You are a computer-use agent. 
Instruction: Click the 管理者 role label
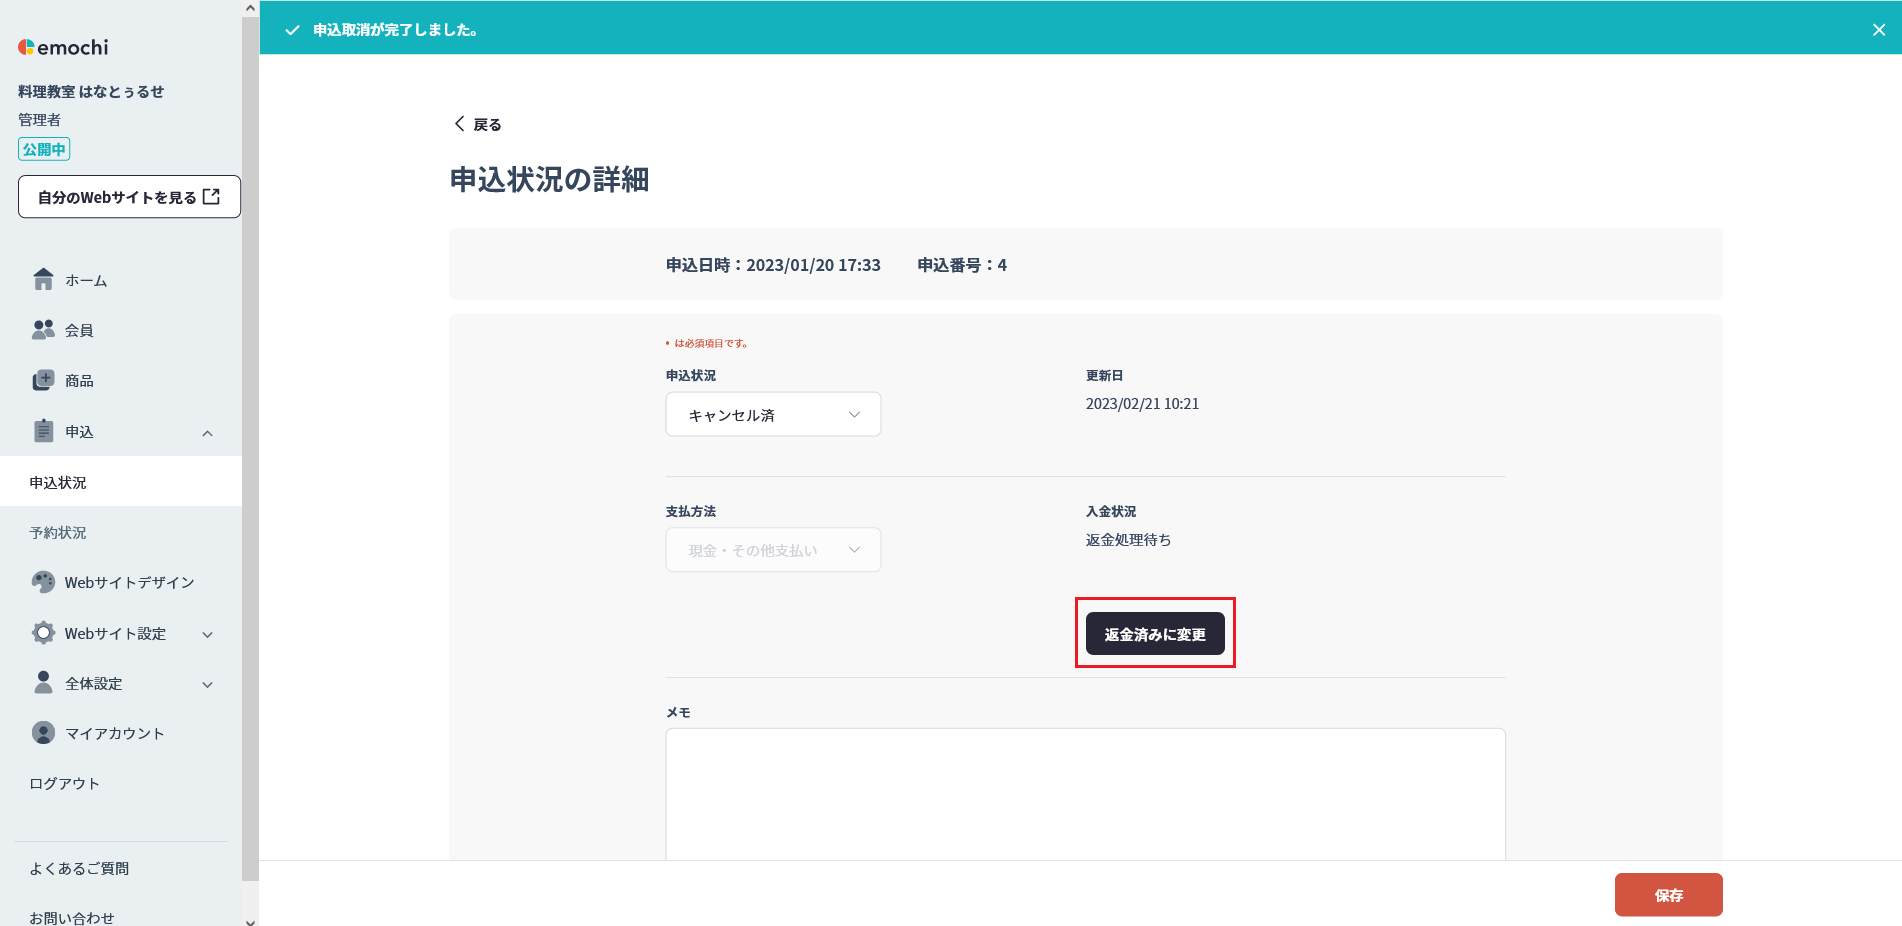(x=39, y=120)
